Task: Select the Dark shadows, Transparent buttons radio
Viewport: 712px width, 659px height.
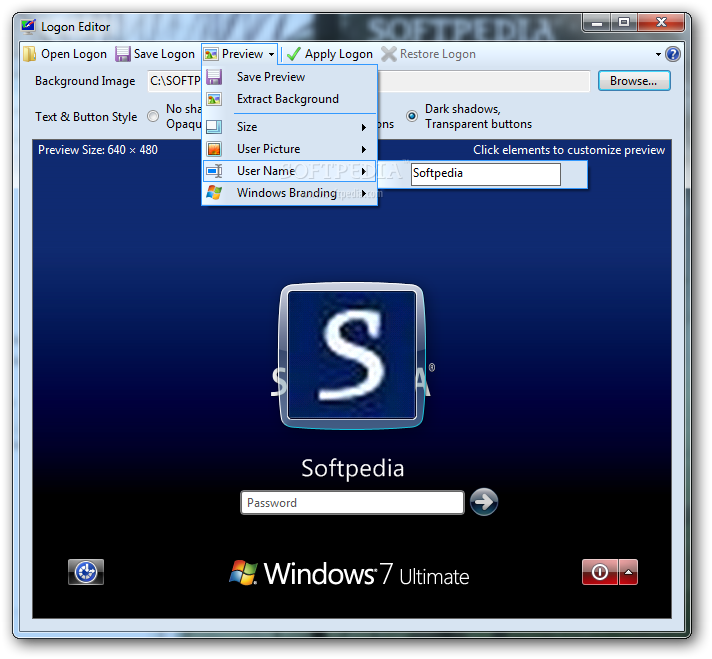Action: click(412, 116)
